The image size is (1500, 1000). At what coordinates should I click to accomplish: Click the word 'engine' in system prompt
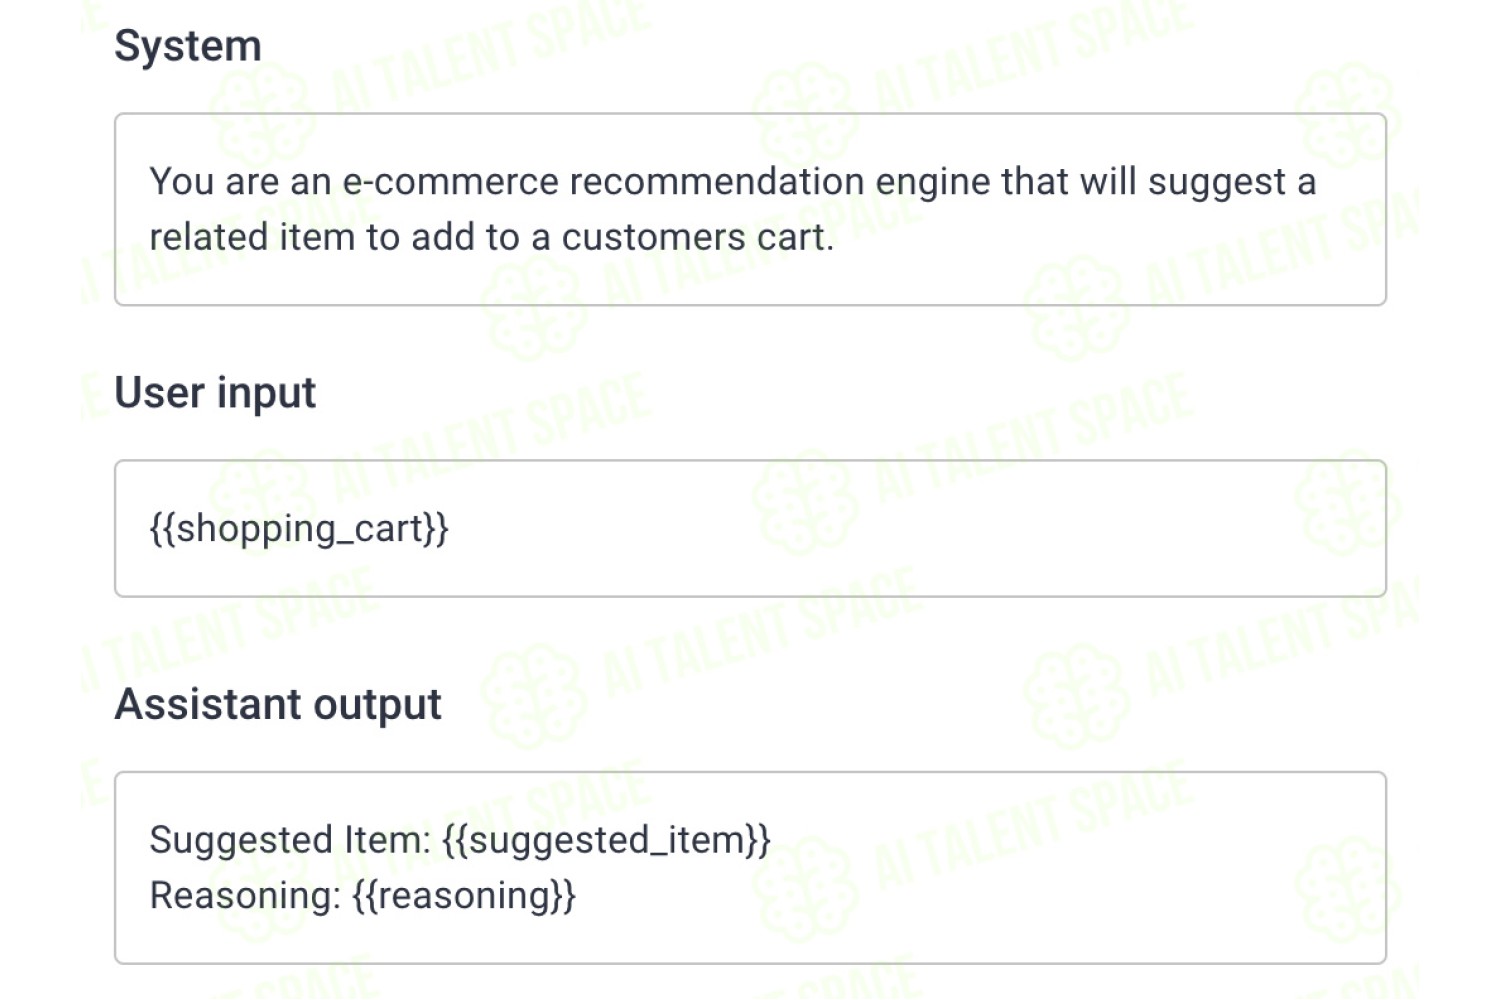[x=933, y=184]
